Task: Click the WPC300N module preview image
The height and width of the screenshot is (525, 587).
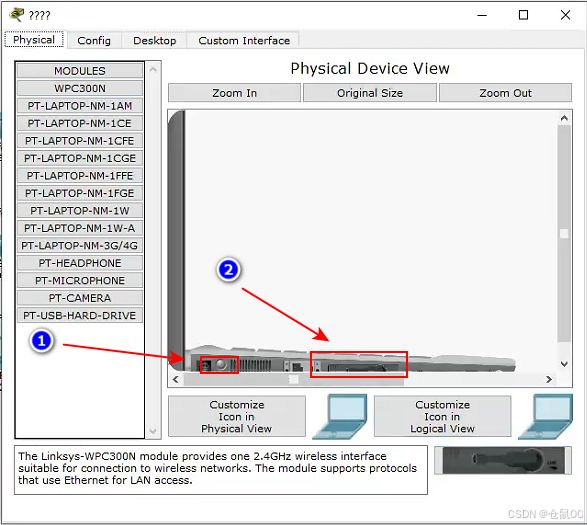Action: click(x=503, y=461)
